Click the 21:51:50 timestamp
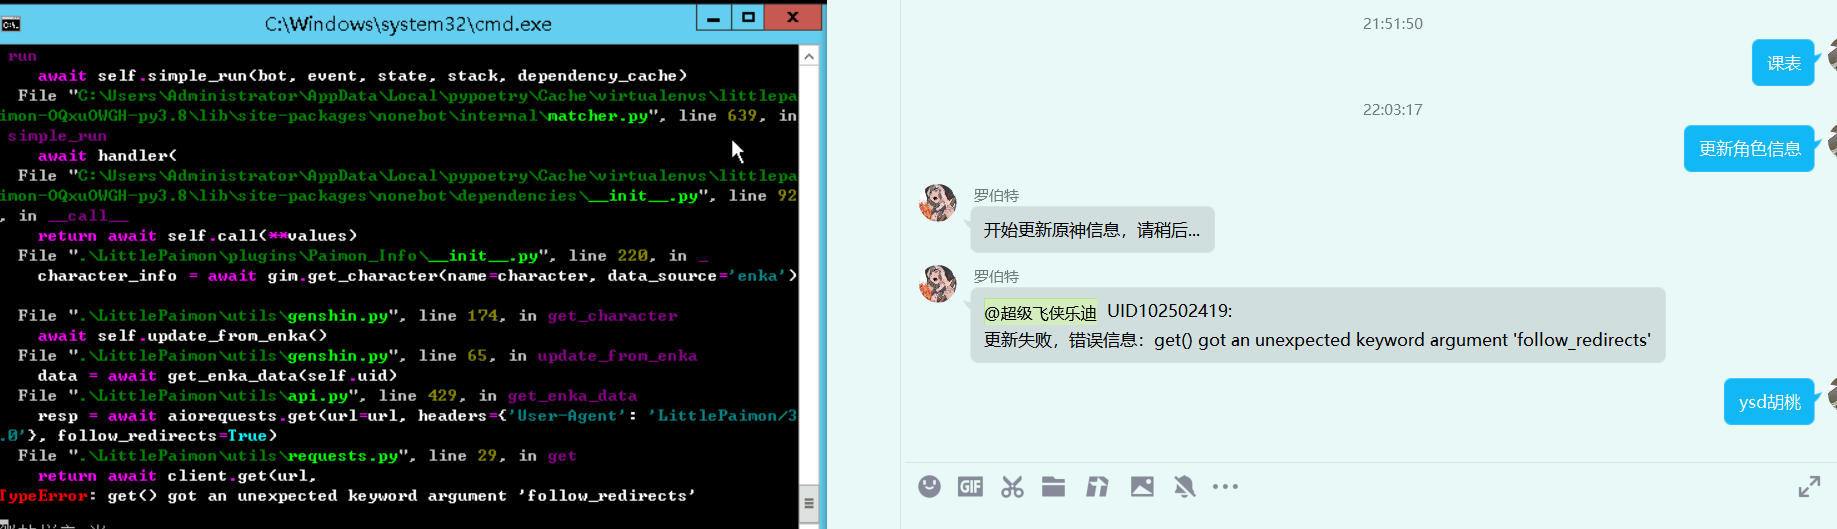 [1392, 24]
